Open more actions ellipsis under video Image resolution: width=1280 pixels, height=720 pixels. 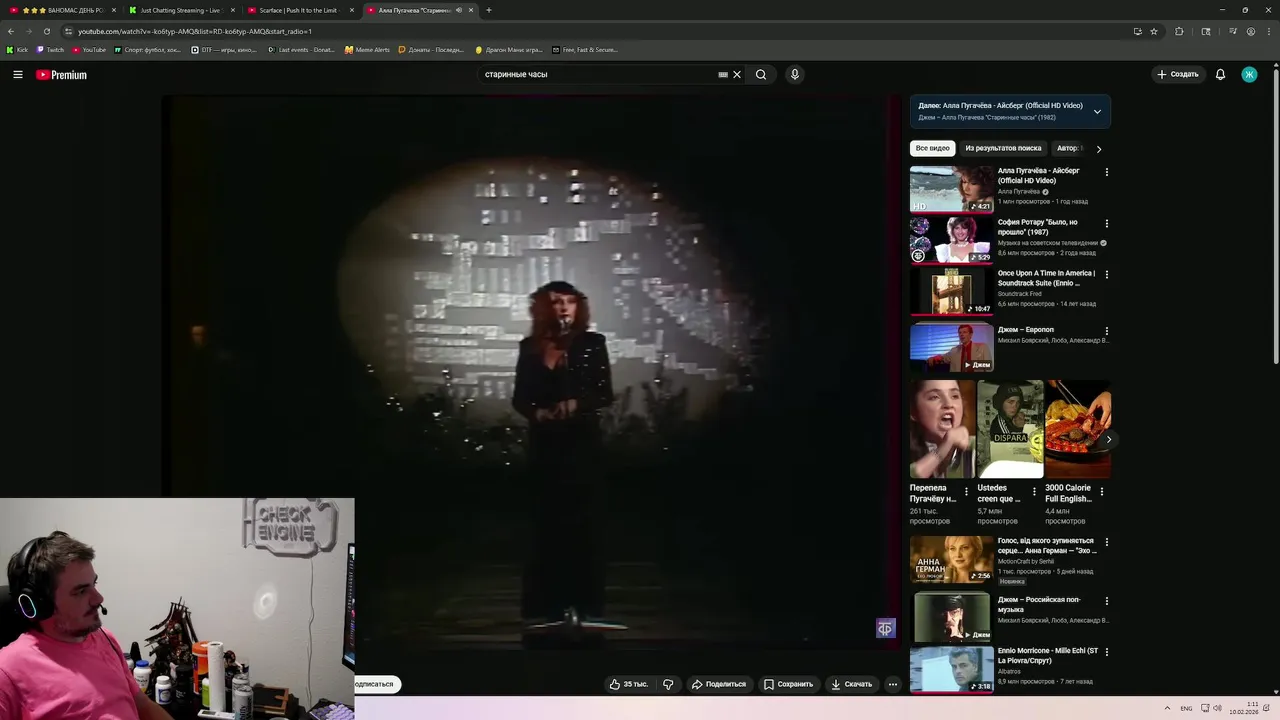pos(893,684)
